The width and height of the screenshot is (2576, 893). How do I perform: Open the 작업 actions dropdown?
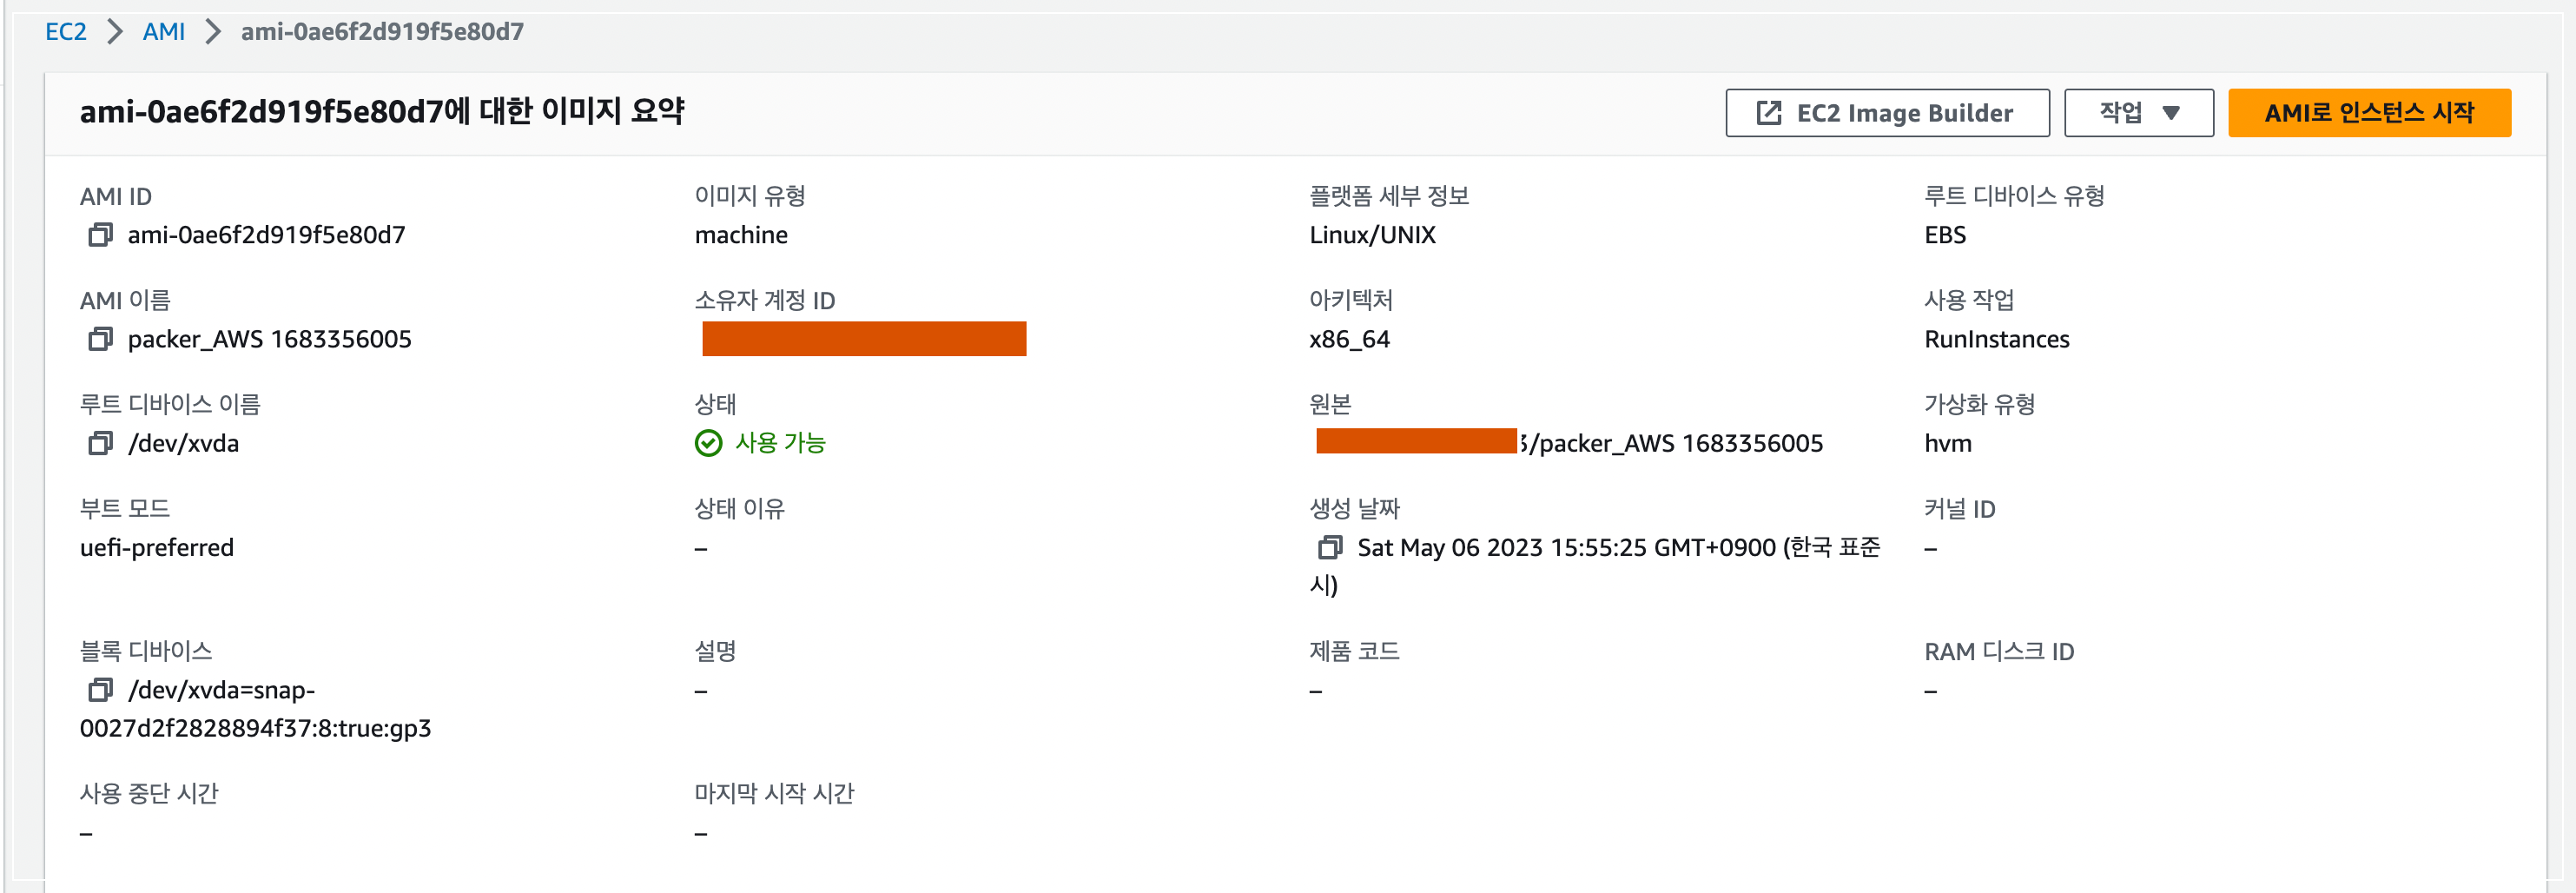coord(2138,113)
